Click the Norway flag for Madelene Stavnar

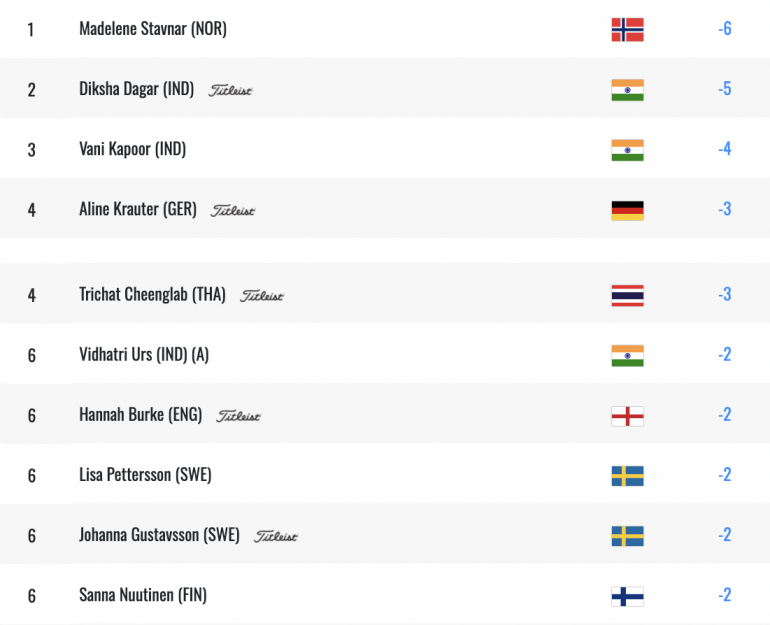tap(627, 29)
